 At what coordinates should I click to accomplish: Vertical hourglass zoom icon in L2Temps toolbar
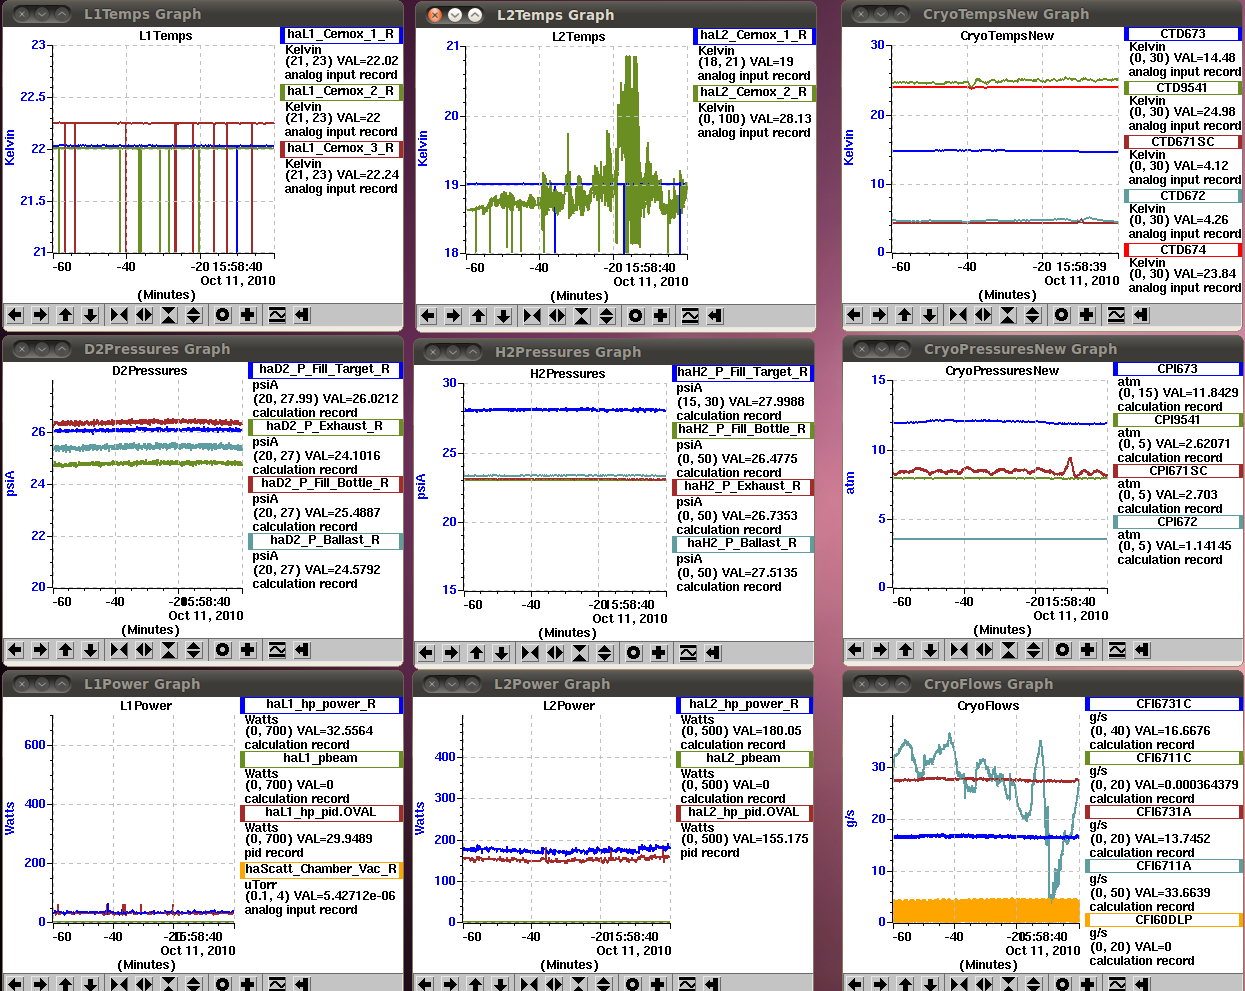click(582, 316)
